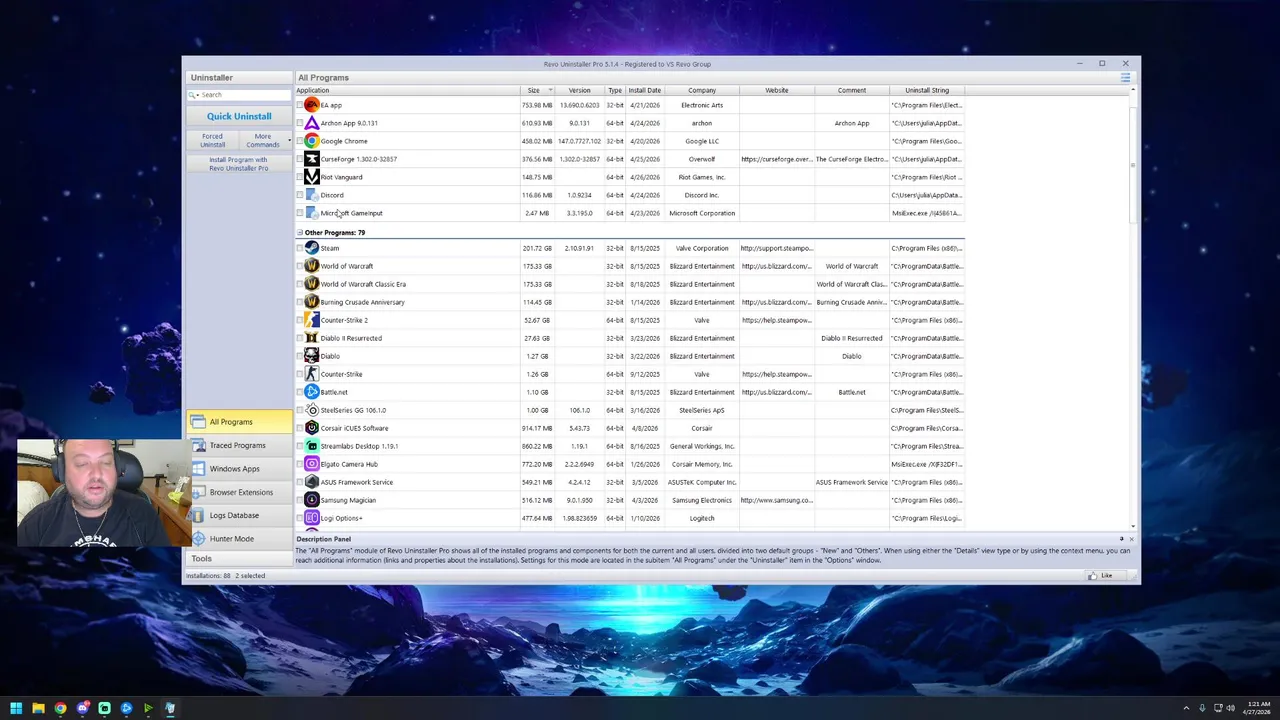
Task: Click the Discord program row name
Action: coord(332,195)
